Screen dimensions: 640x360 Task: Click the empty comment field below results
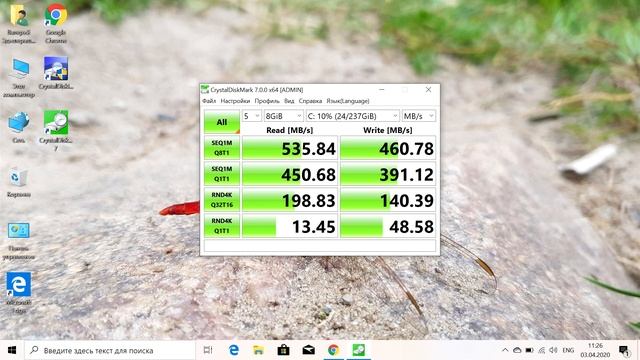(320, 245)
